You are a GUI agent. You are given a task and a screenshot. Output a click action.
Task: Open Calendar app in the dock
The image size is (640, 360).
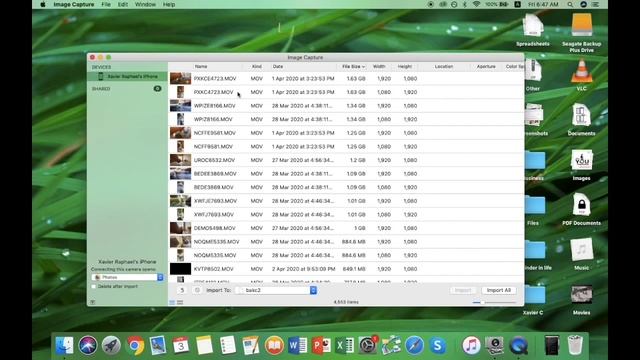(181, 346)
